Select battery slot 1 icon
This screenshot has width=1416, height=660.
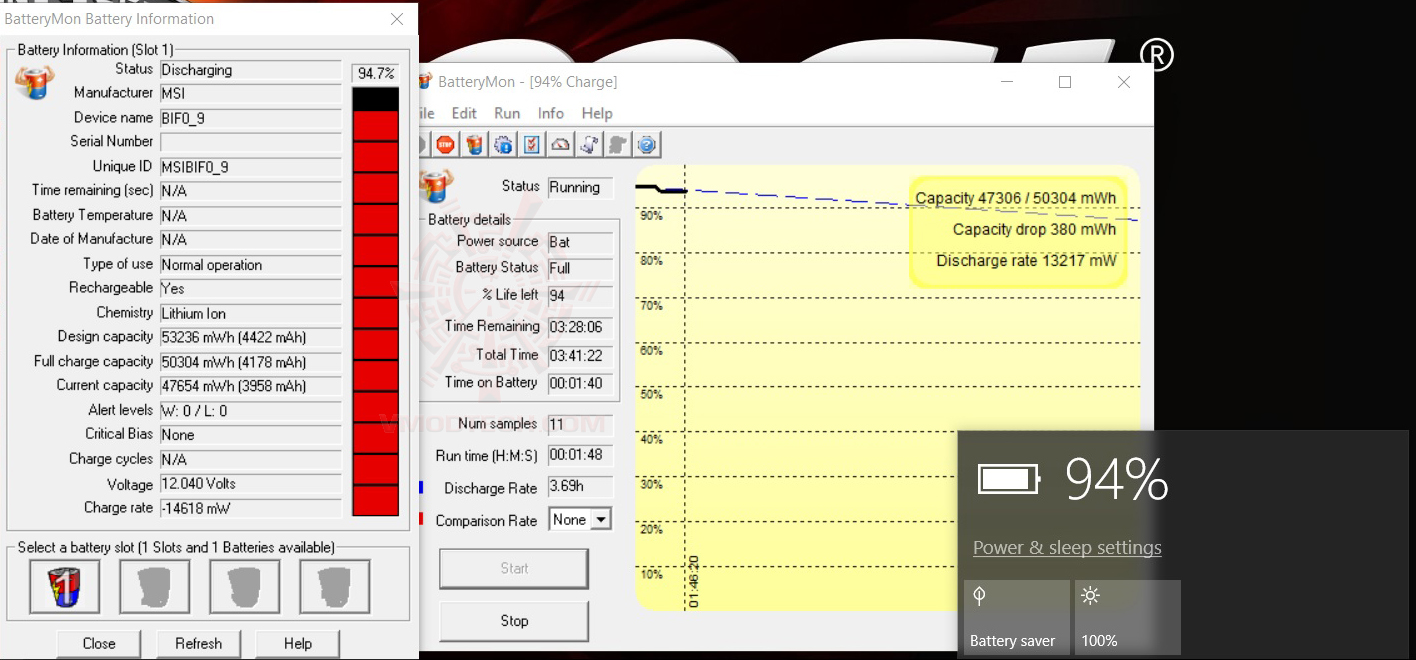pyautogui.click(x=65, y=586)
